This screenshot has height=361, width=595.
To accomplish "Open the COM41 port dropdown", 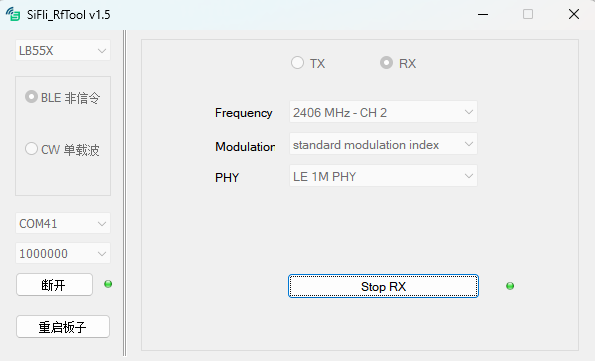I will [x=63, y=223].
